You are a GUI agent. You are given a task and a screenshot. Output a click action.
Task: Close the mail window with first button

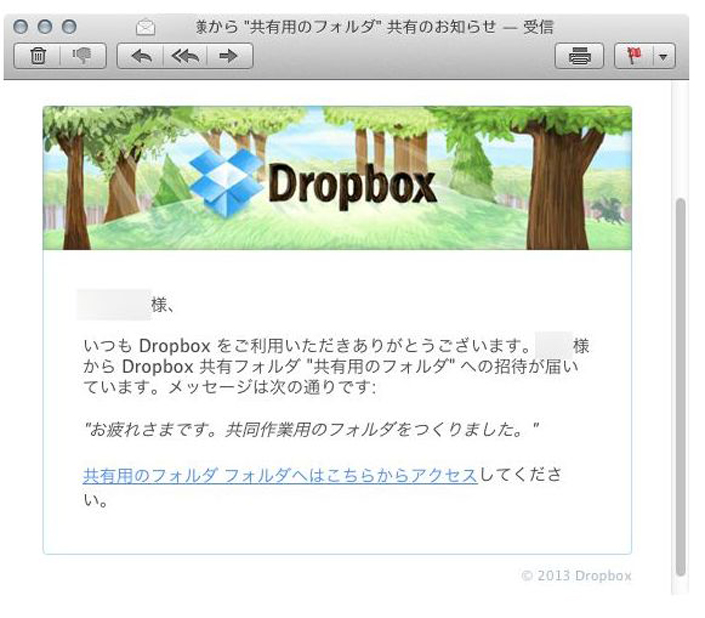click(x=21, y=27)
